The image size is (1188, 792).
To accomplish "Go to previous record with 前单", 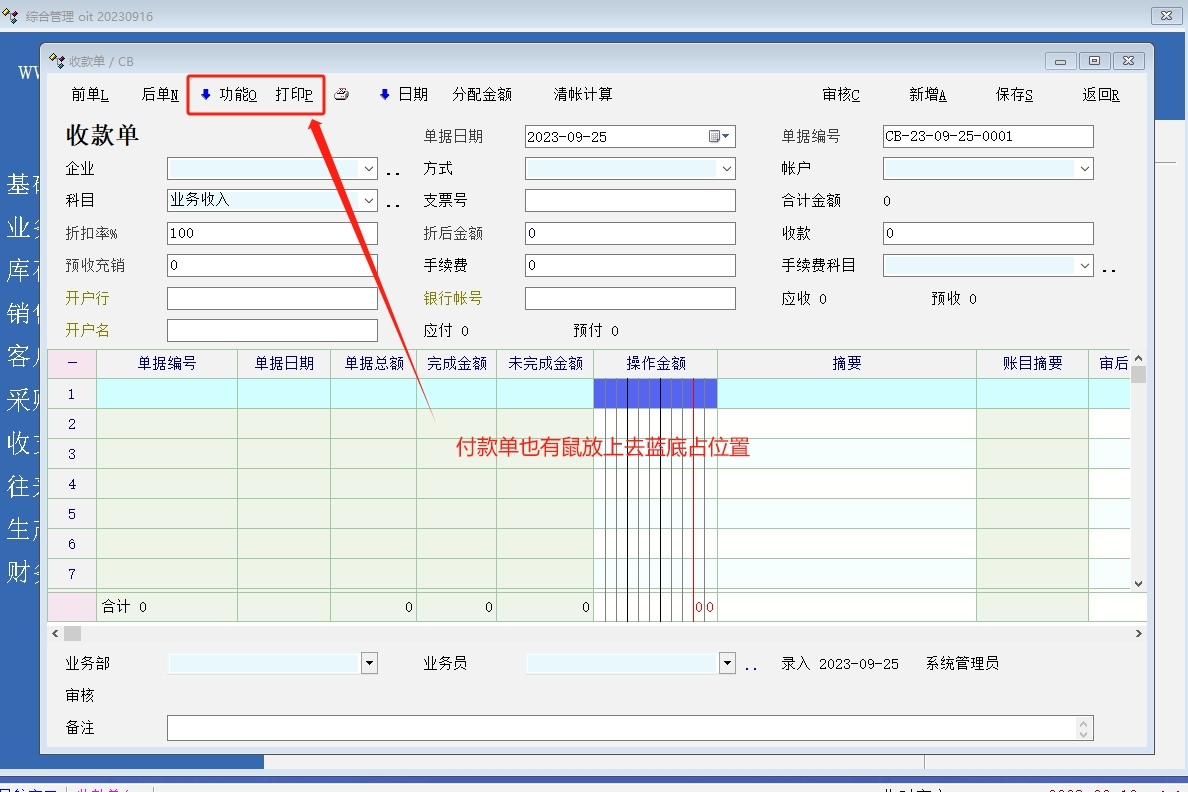I will pyautogui.click(x=90, y=95).
